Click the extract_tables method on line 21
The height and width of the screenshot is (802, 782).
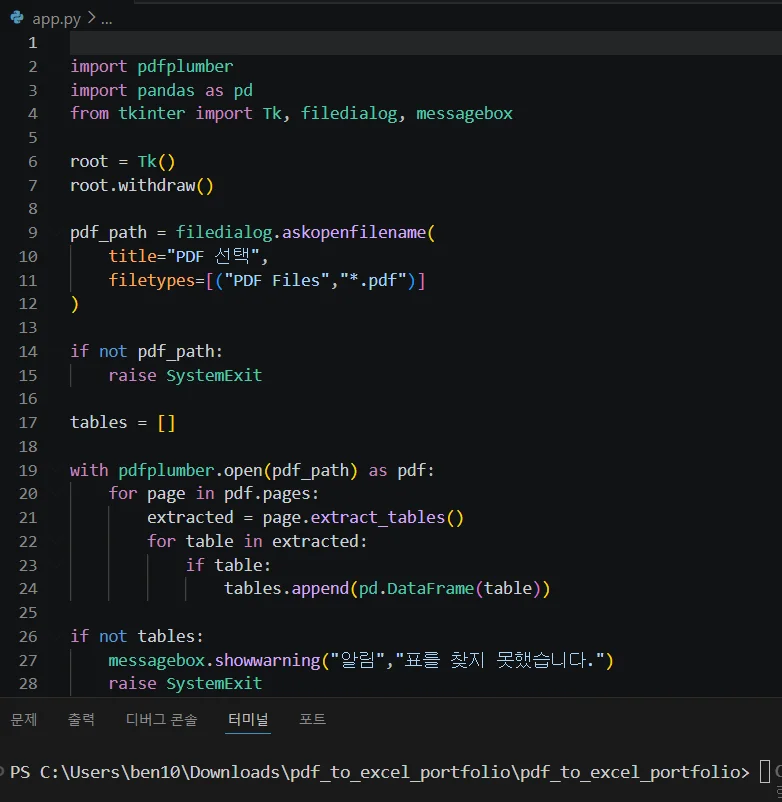click(377, 517)
